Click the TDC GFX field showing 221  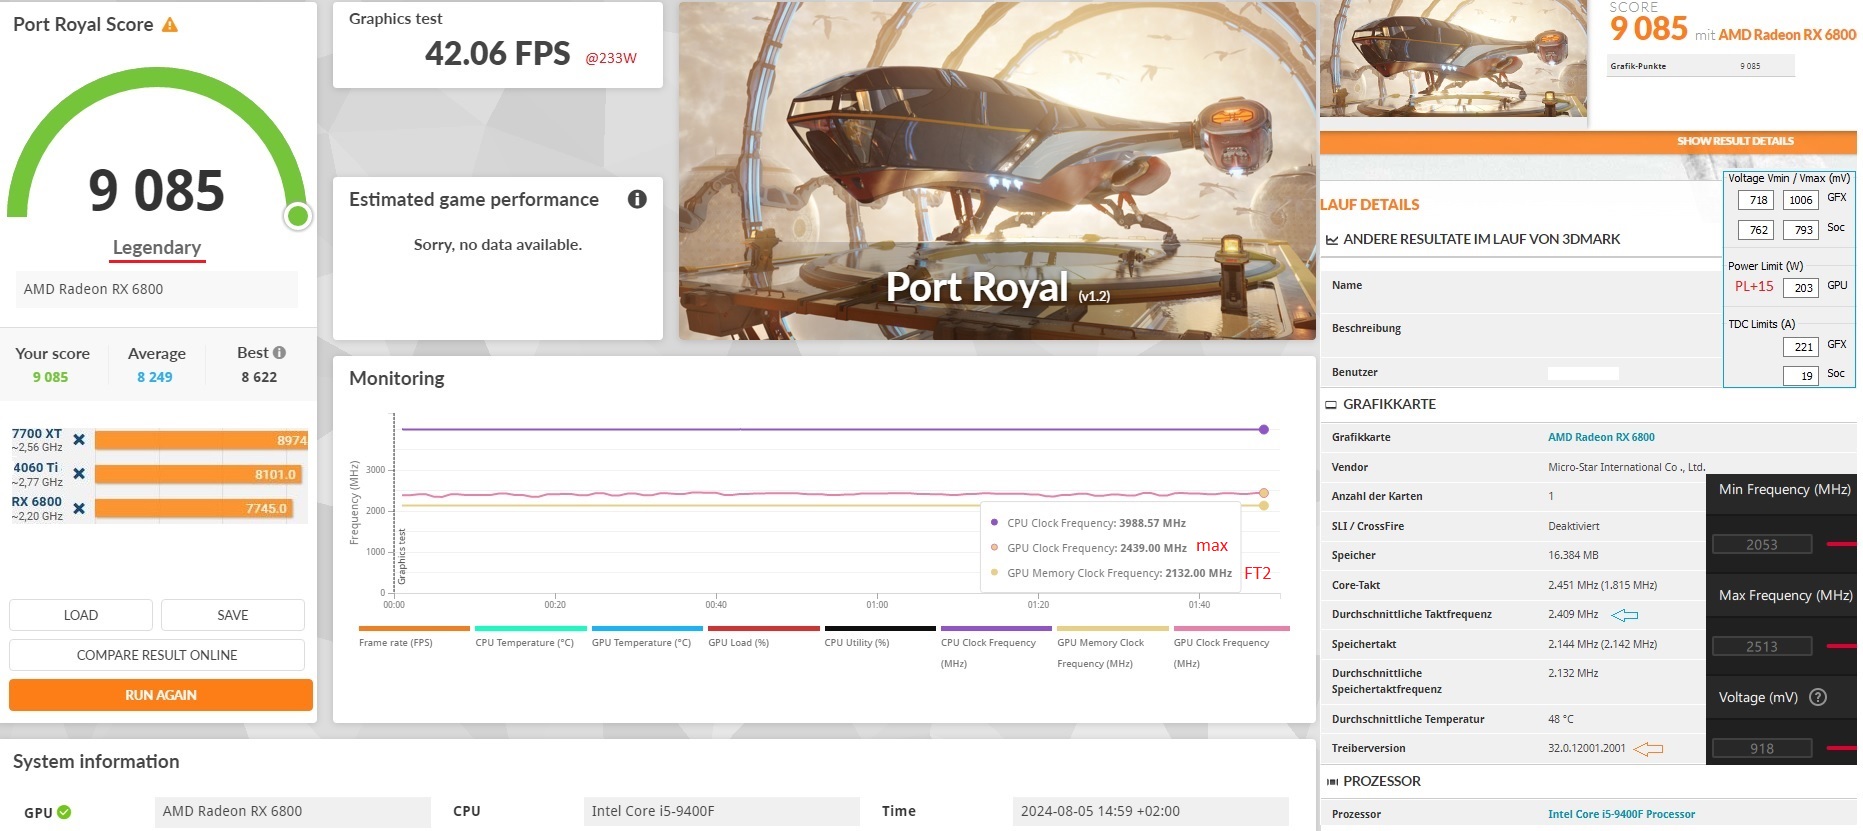click(1800, 347)
